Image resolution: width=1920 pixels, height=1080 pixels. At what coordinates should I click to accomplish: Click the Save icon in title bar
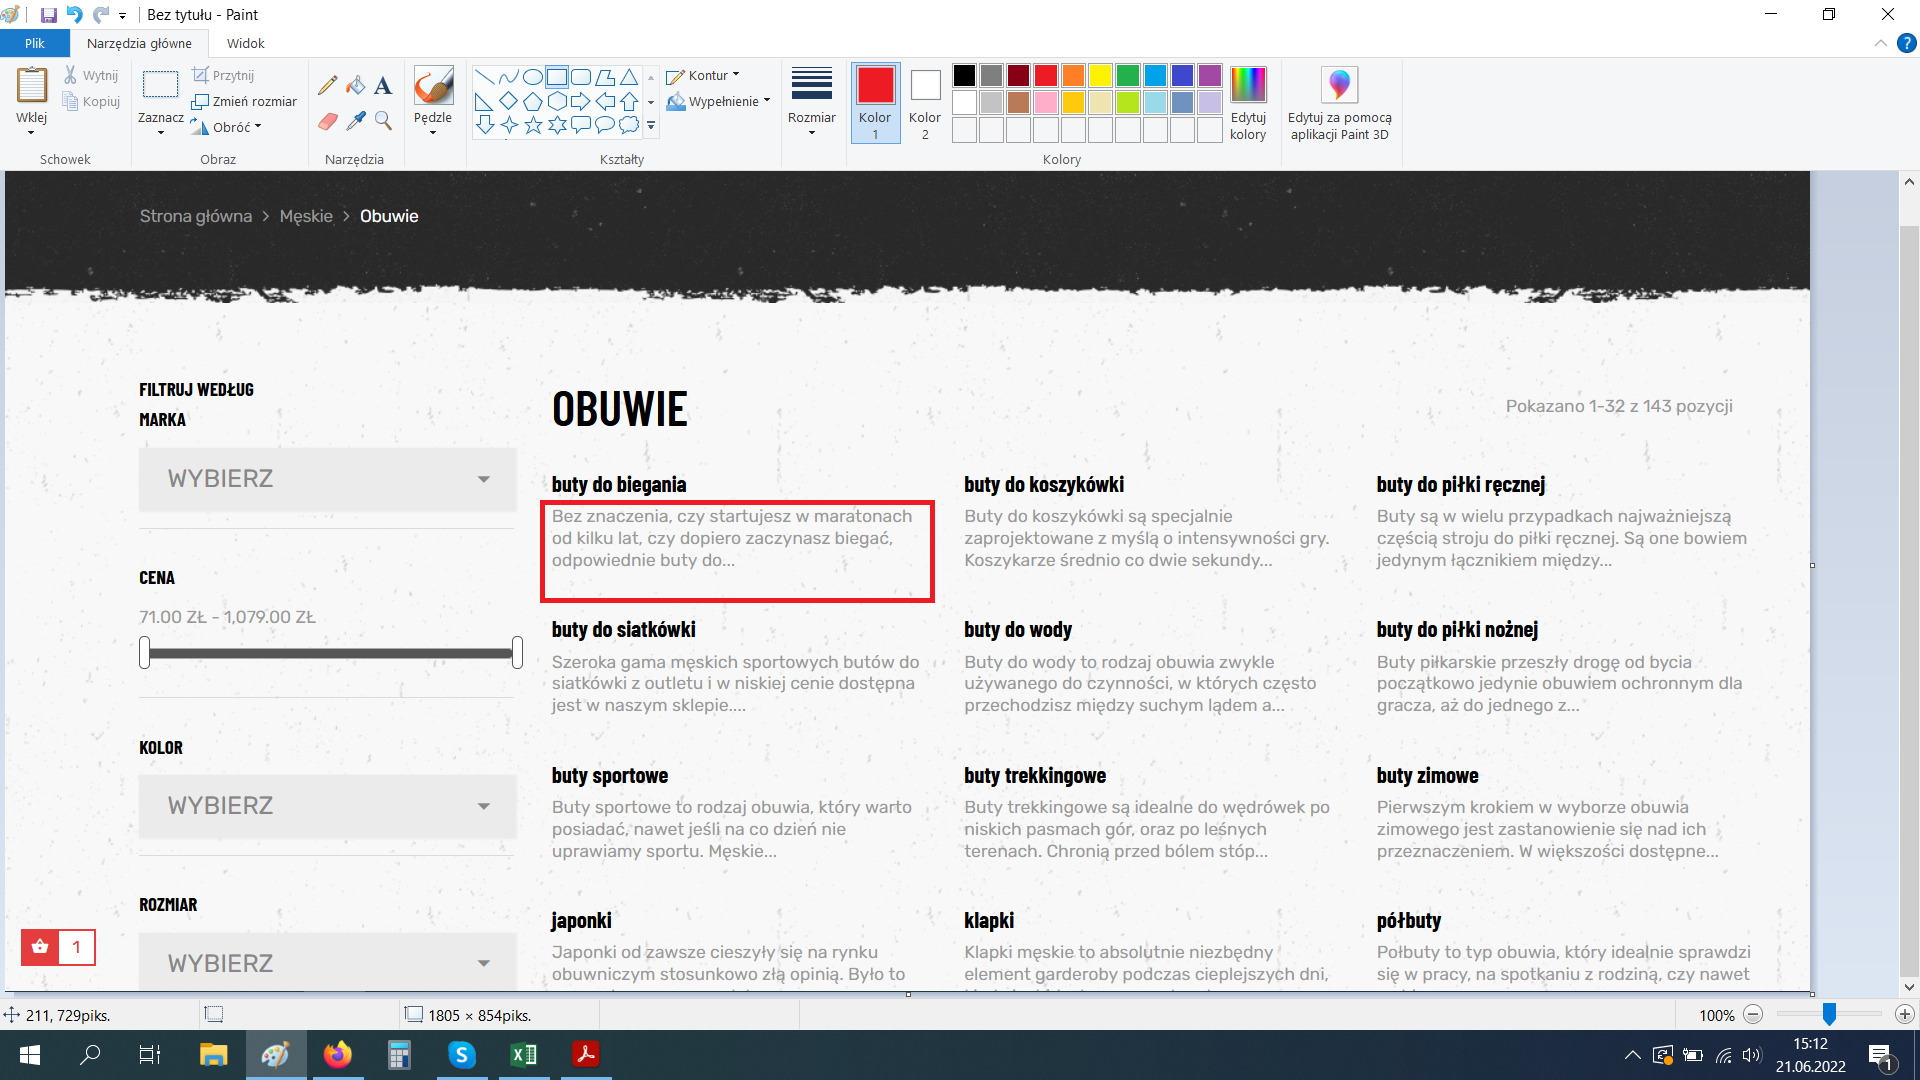point(48,15)
